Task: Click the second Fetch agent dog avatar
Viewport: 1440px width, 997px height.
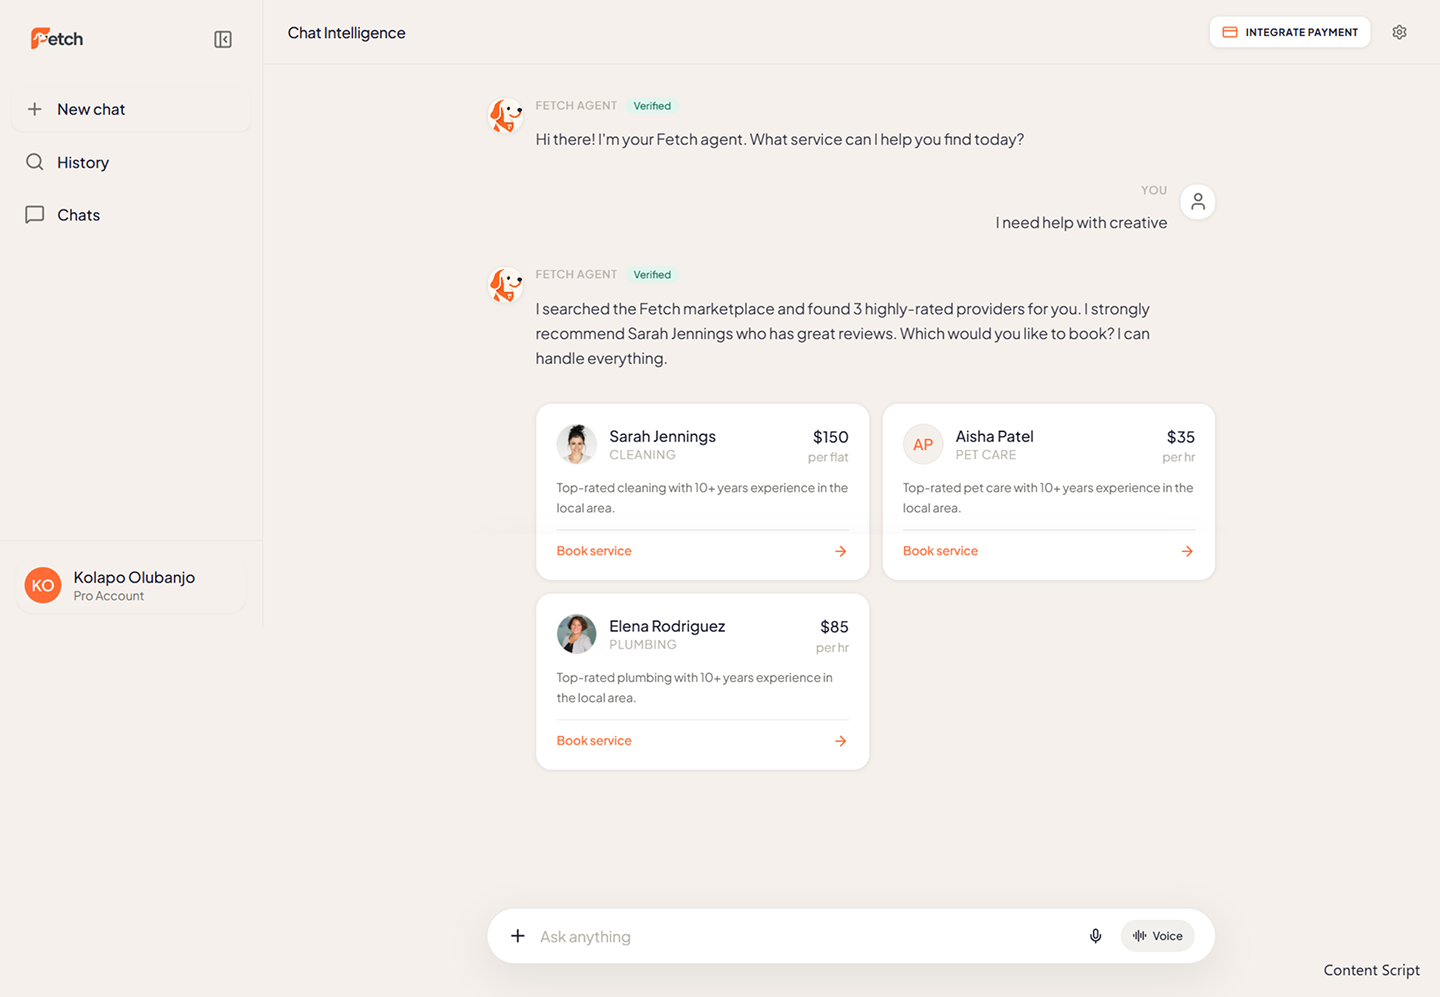Action: [x=506, y=285]
